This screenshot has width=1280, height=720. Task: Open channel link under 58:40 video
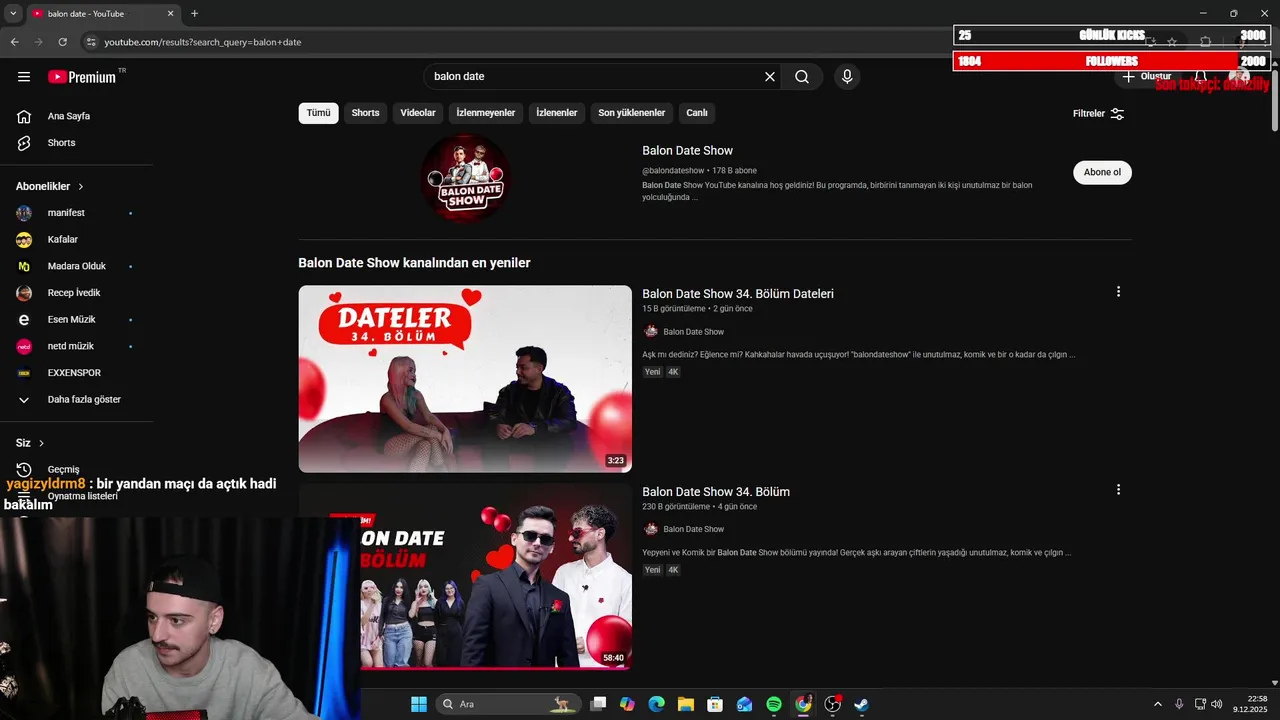click(x=693, y=529)
